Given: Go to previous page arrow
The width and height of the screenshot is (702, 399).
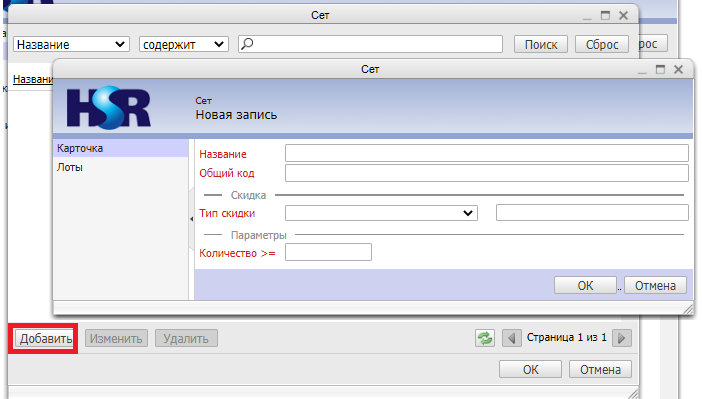Looking at the screenshot, I should 512,338.
